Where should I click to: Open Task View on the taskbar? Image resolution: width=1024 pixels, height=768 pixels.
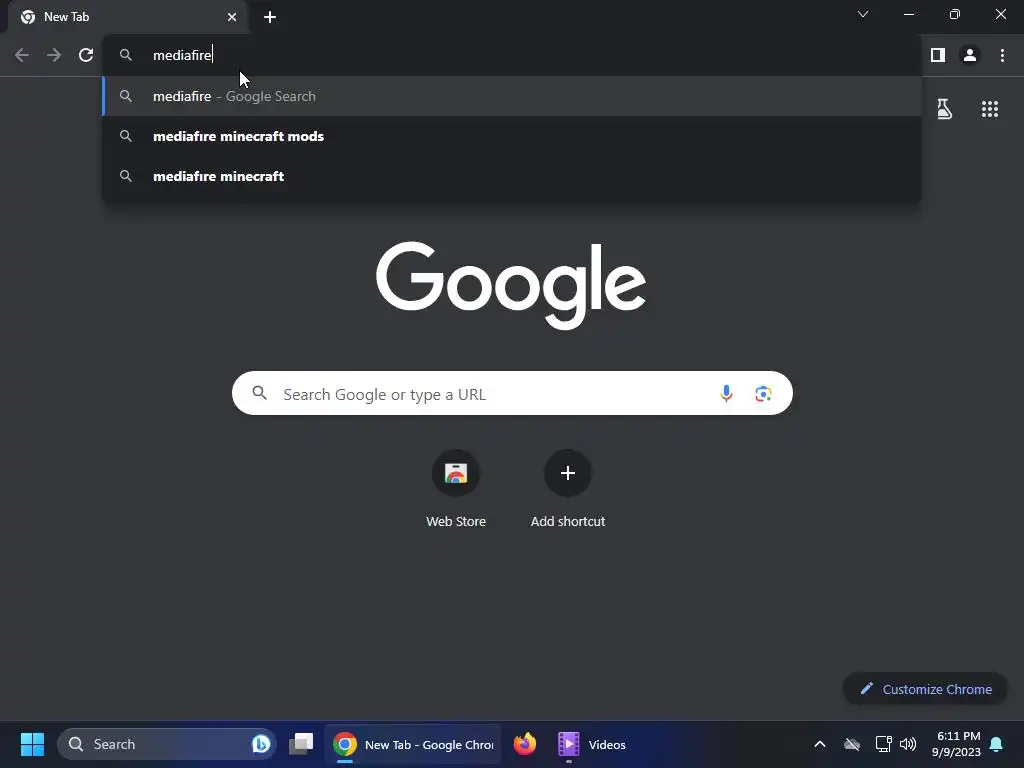(x=301, y=744)
